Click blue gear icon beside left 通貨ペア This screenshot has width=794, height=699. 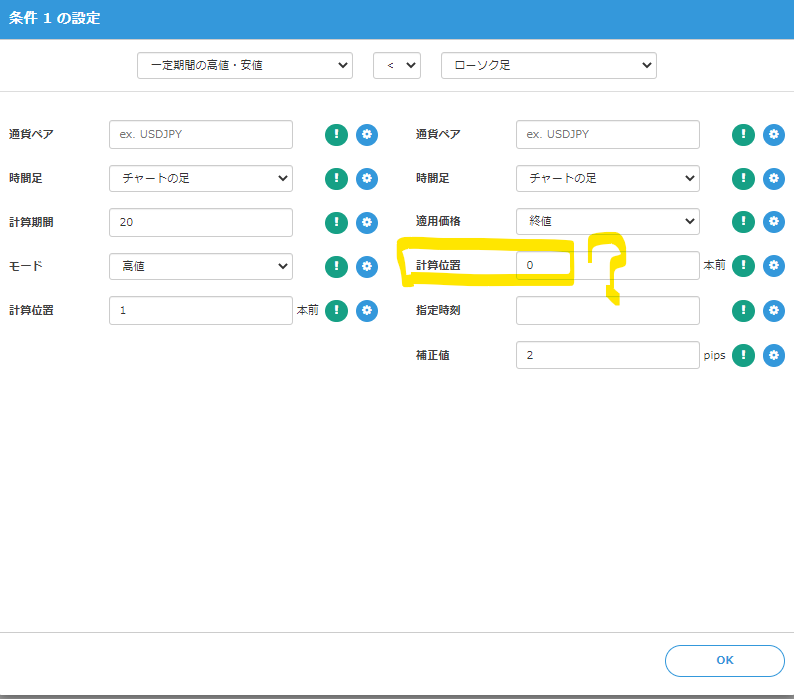point(367,135)
